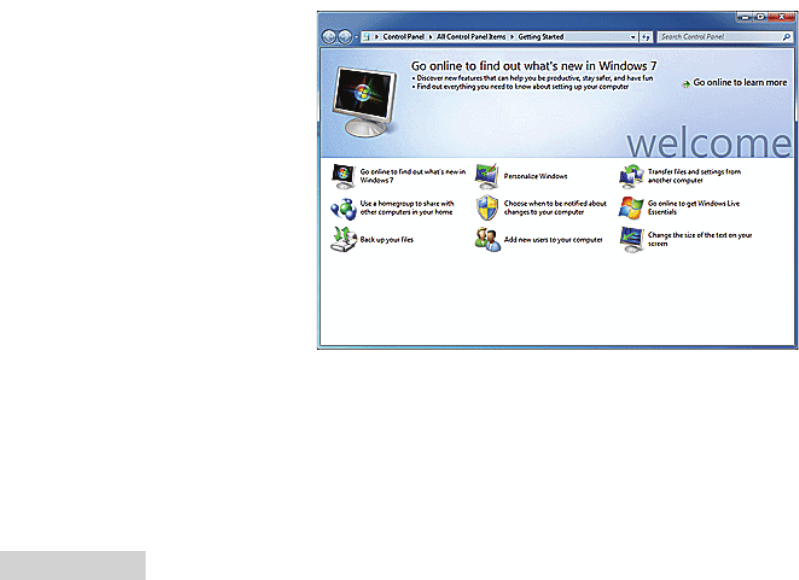Click the Back up your files icon

point(343,240)
